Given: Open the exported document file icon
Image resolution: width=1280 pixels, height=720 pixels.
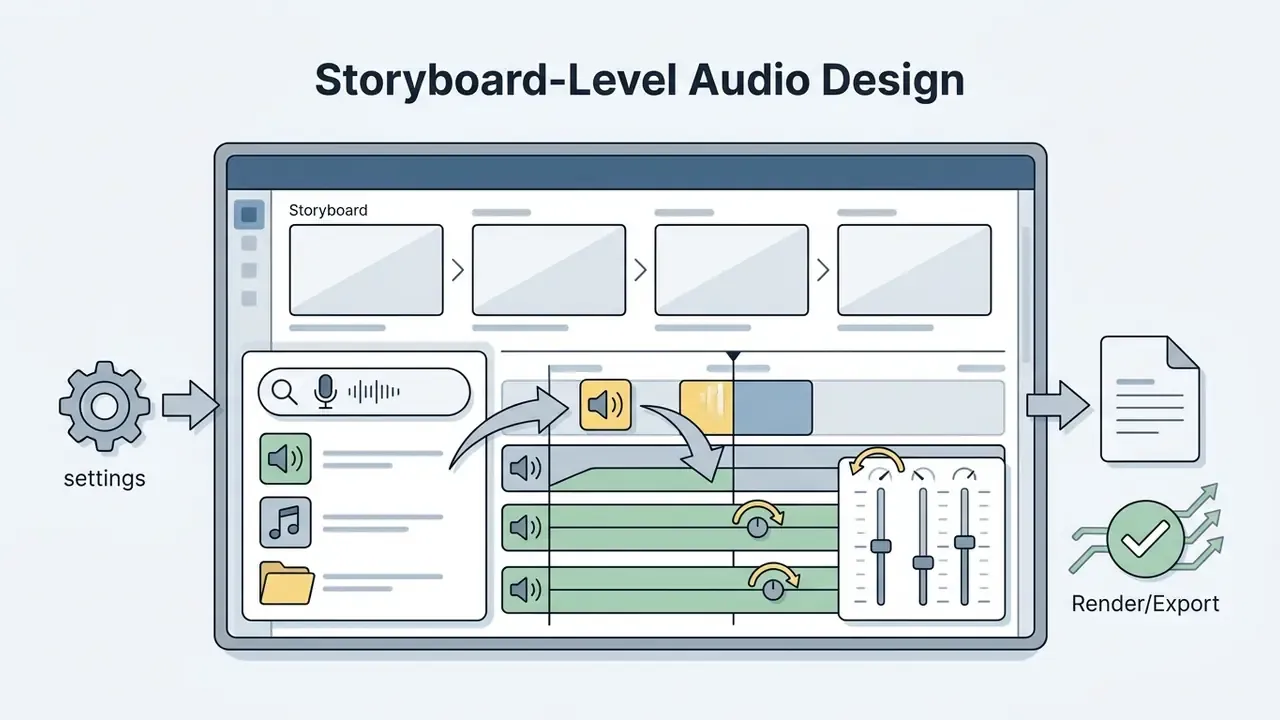Looking at the screenshot, I should coord(1149,399).
